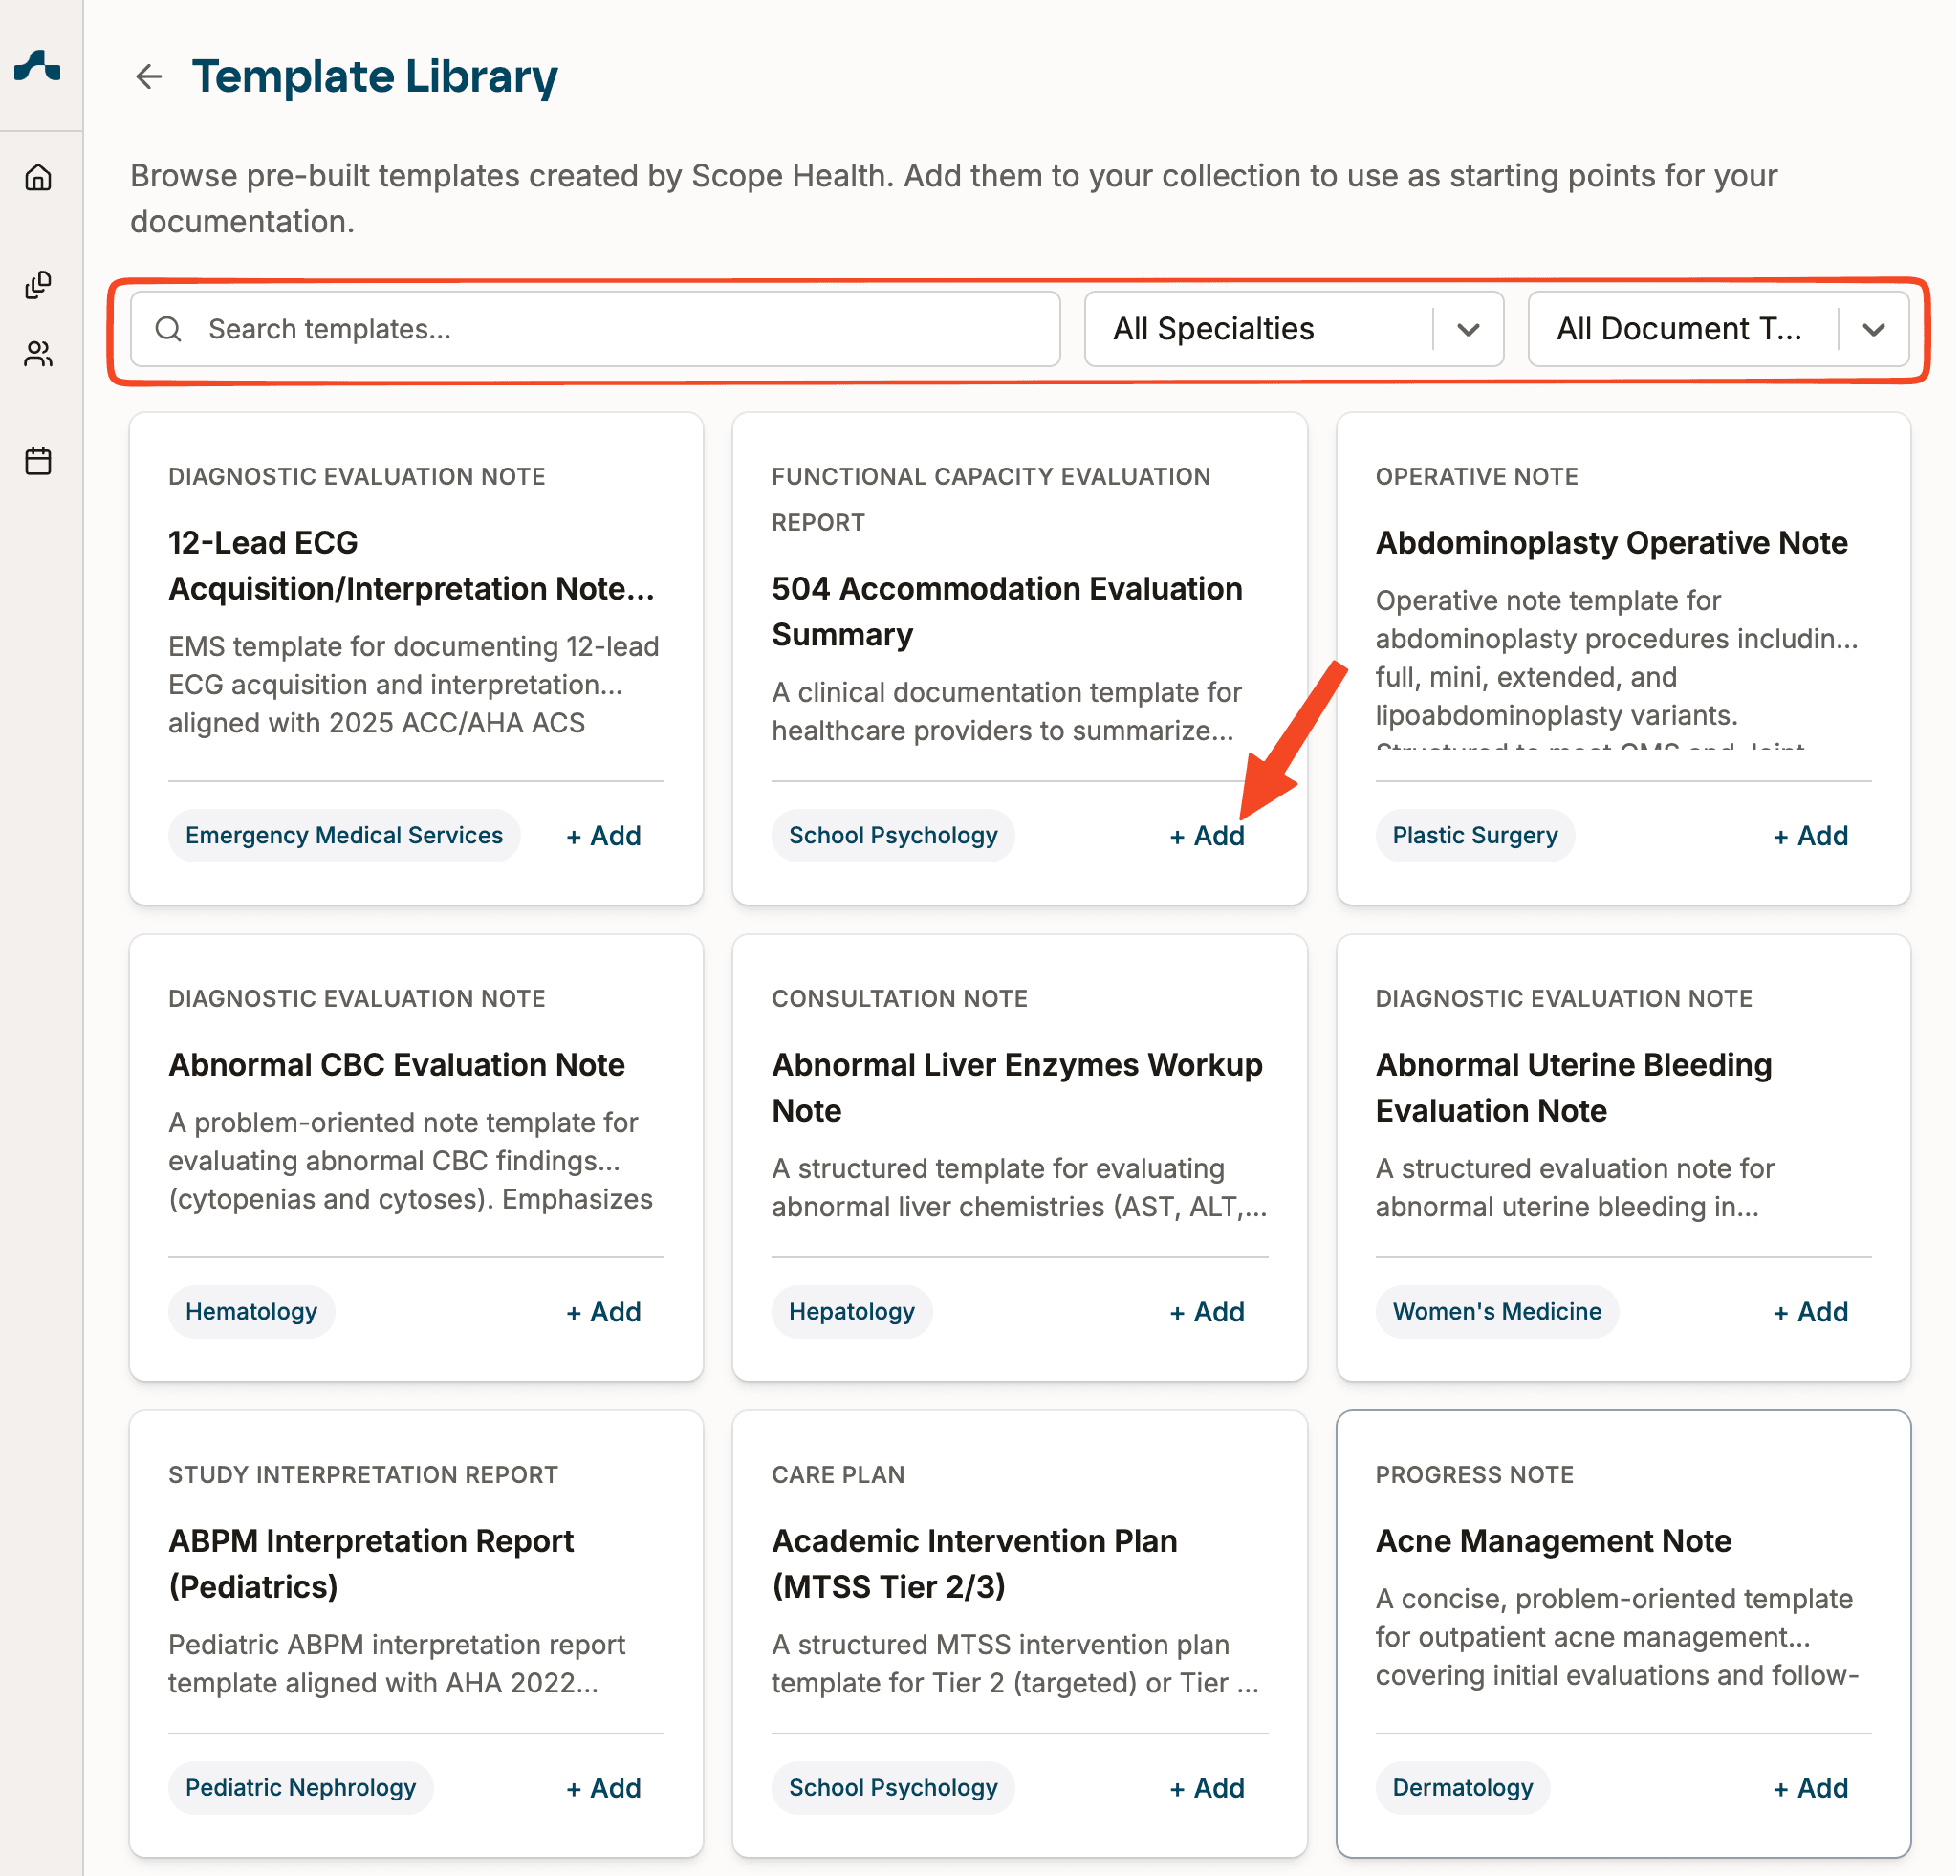Focus the Search templates input field
Viewport: 1960px width, 1876px height.
click(x=620, y=329)
